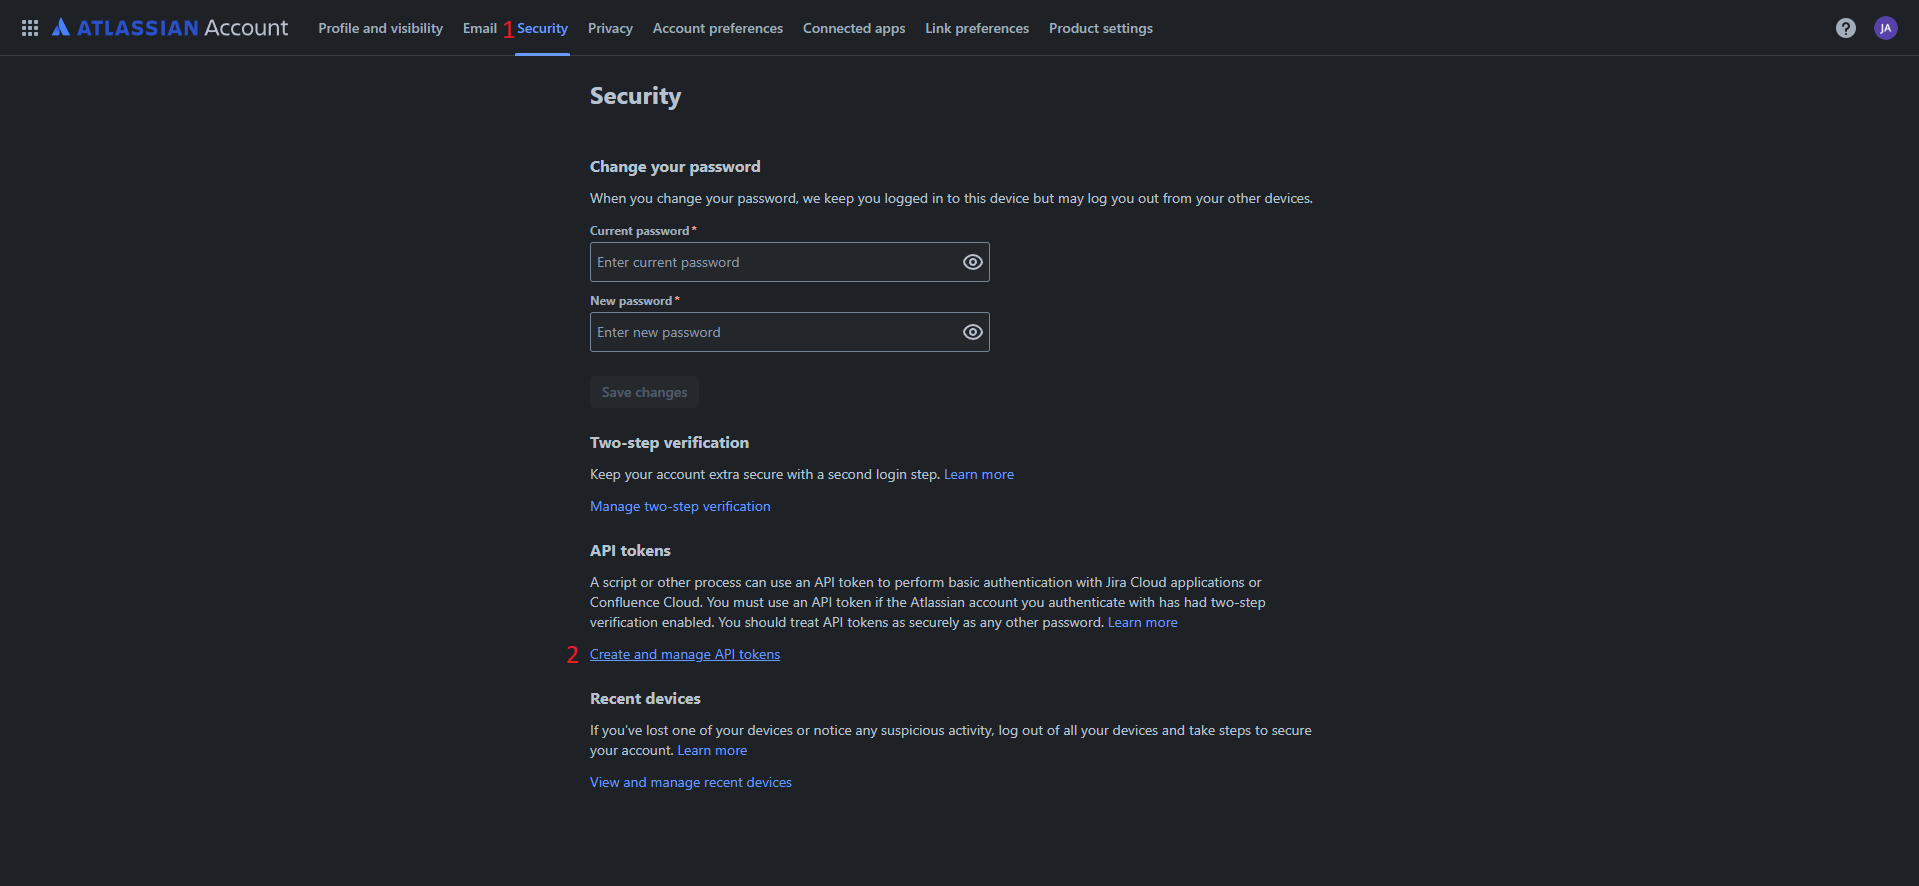Open the app switcher grid icon

click(30, 28)
